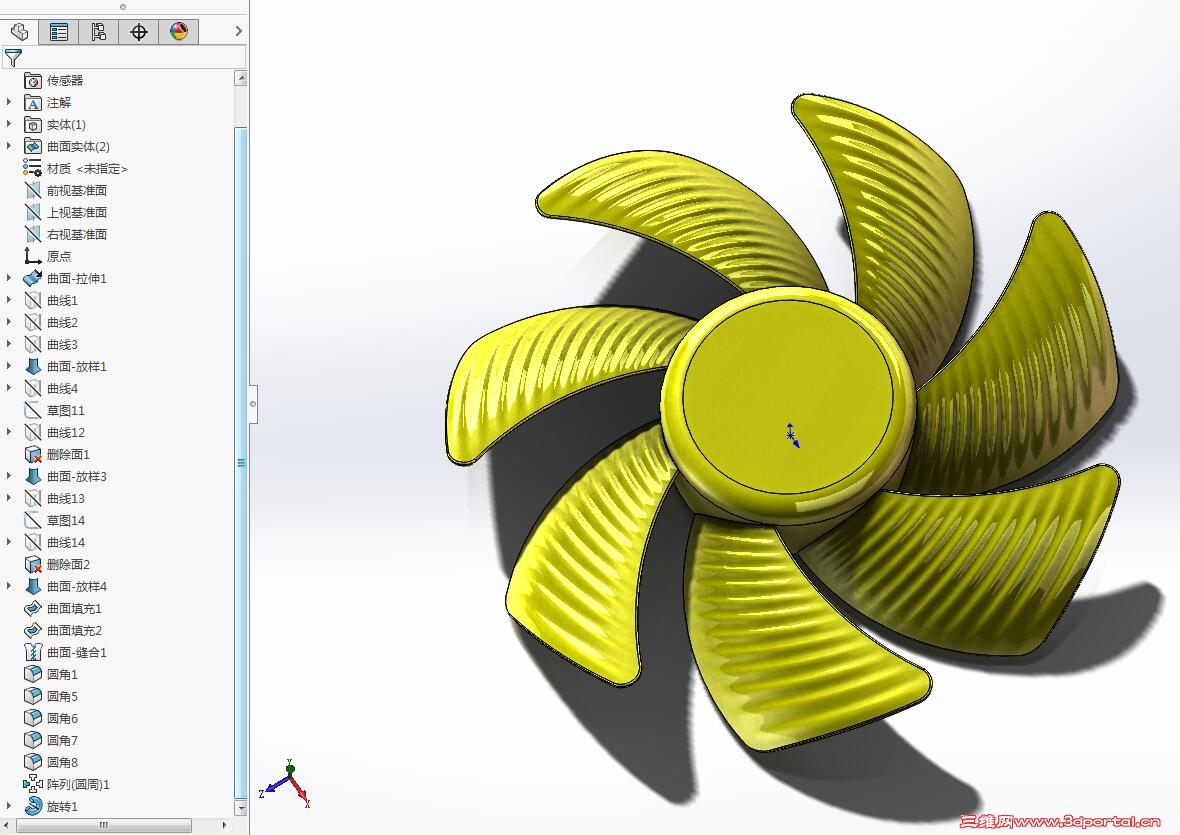Select the 注解 annotations icon
The width and height of the screenshot is (1180, 835).
pyautogui.click(x=32, y=102)
